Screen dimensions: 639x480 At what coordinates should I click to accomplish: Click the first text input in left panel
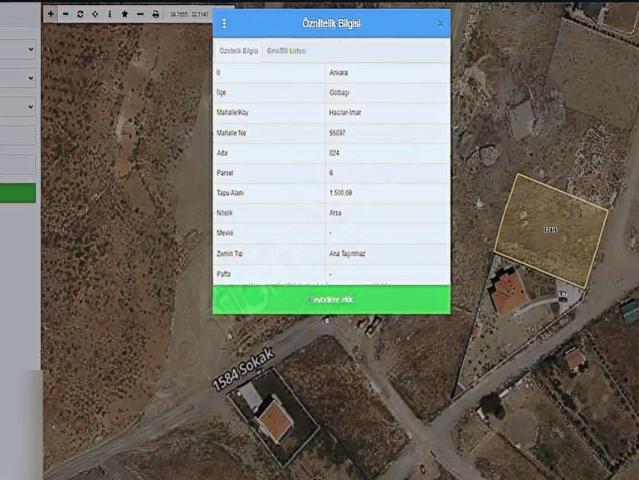(x=18, y=135)
